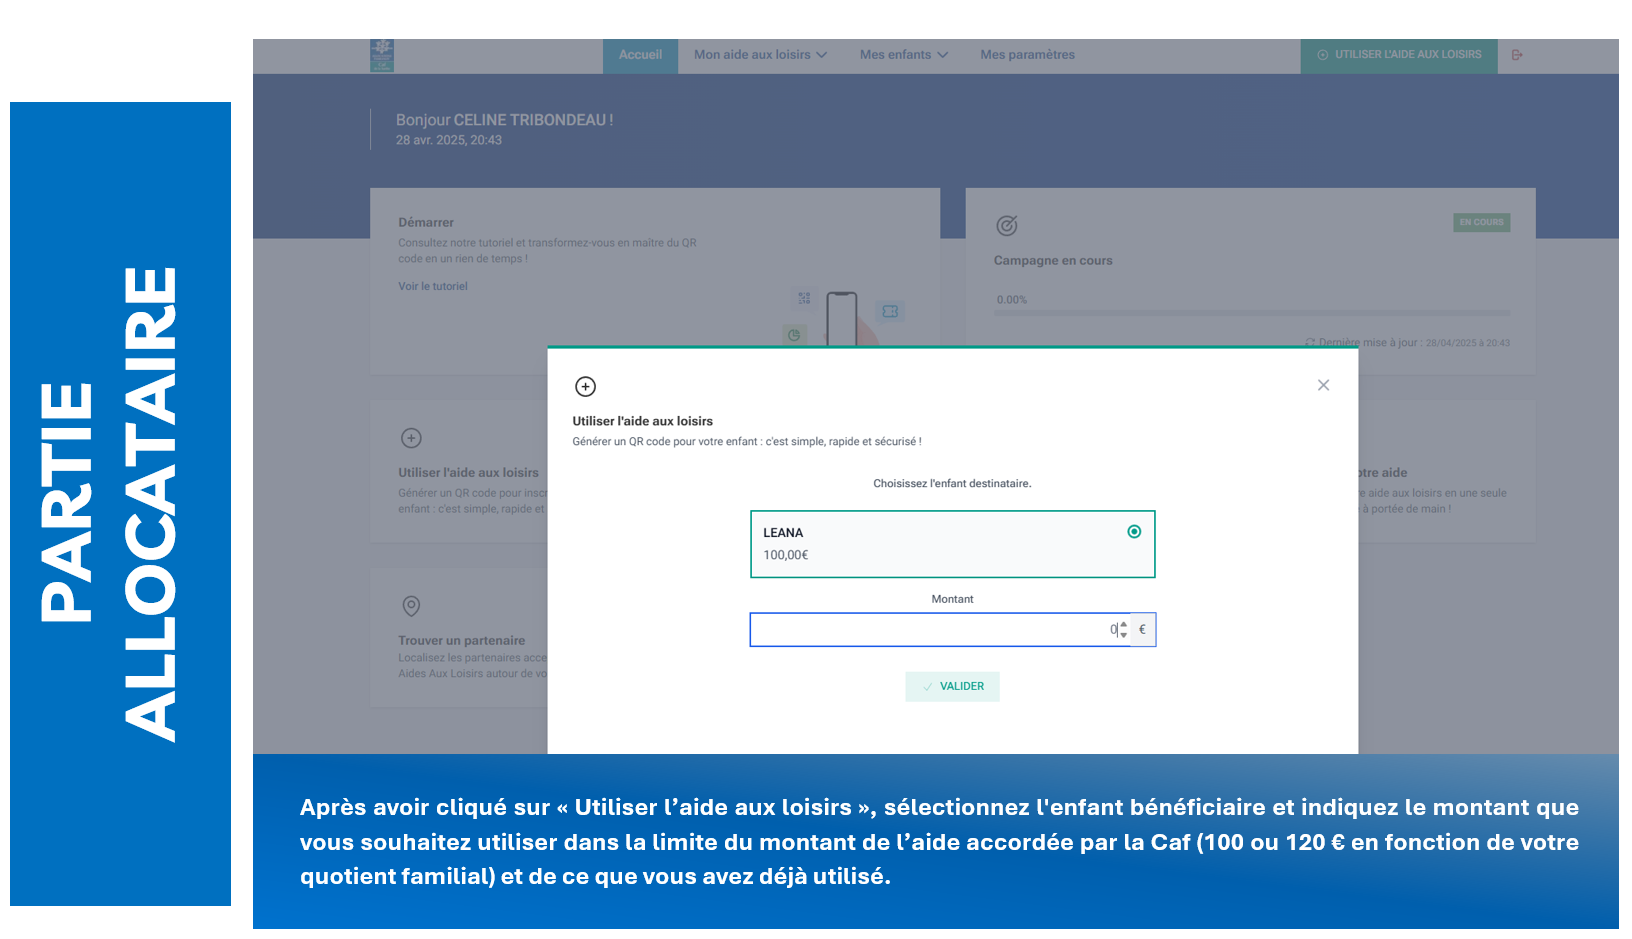
Task: Click the location pin partner icon
Action: pos(411,606)
